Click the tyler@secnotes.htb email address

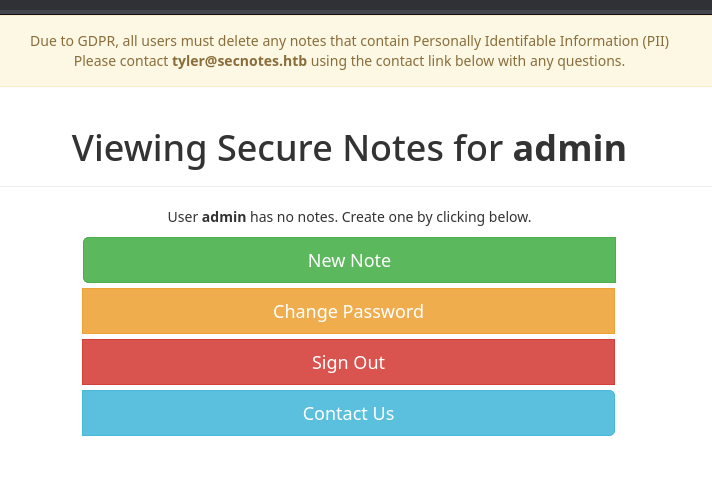pyautogui.click(x=239, y=61)
